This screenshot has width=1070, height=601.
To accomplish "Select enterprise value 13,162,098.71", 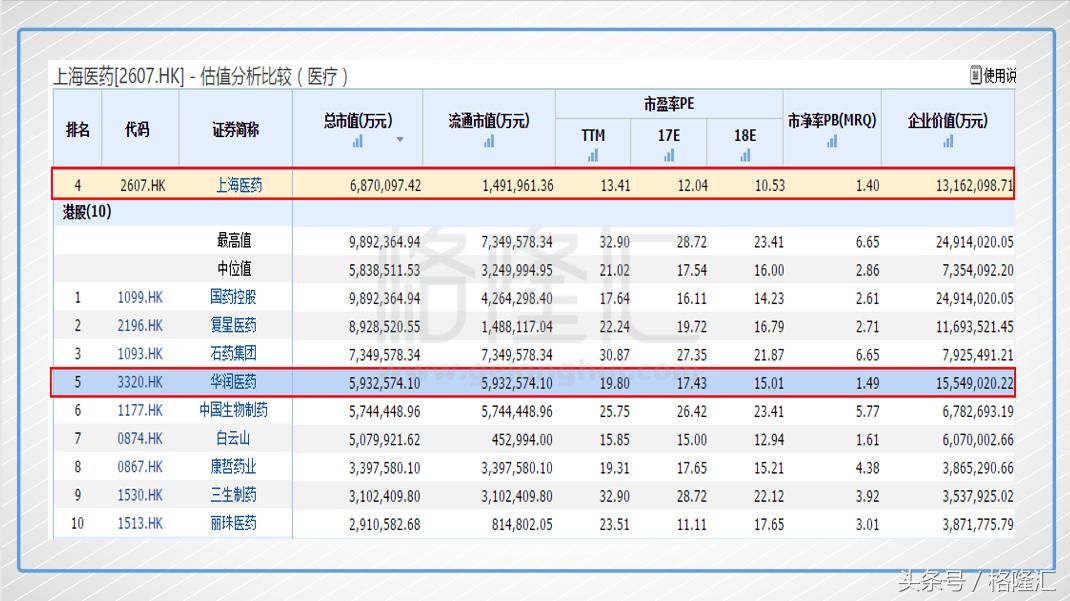I will click(x=974, y=186).
